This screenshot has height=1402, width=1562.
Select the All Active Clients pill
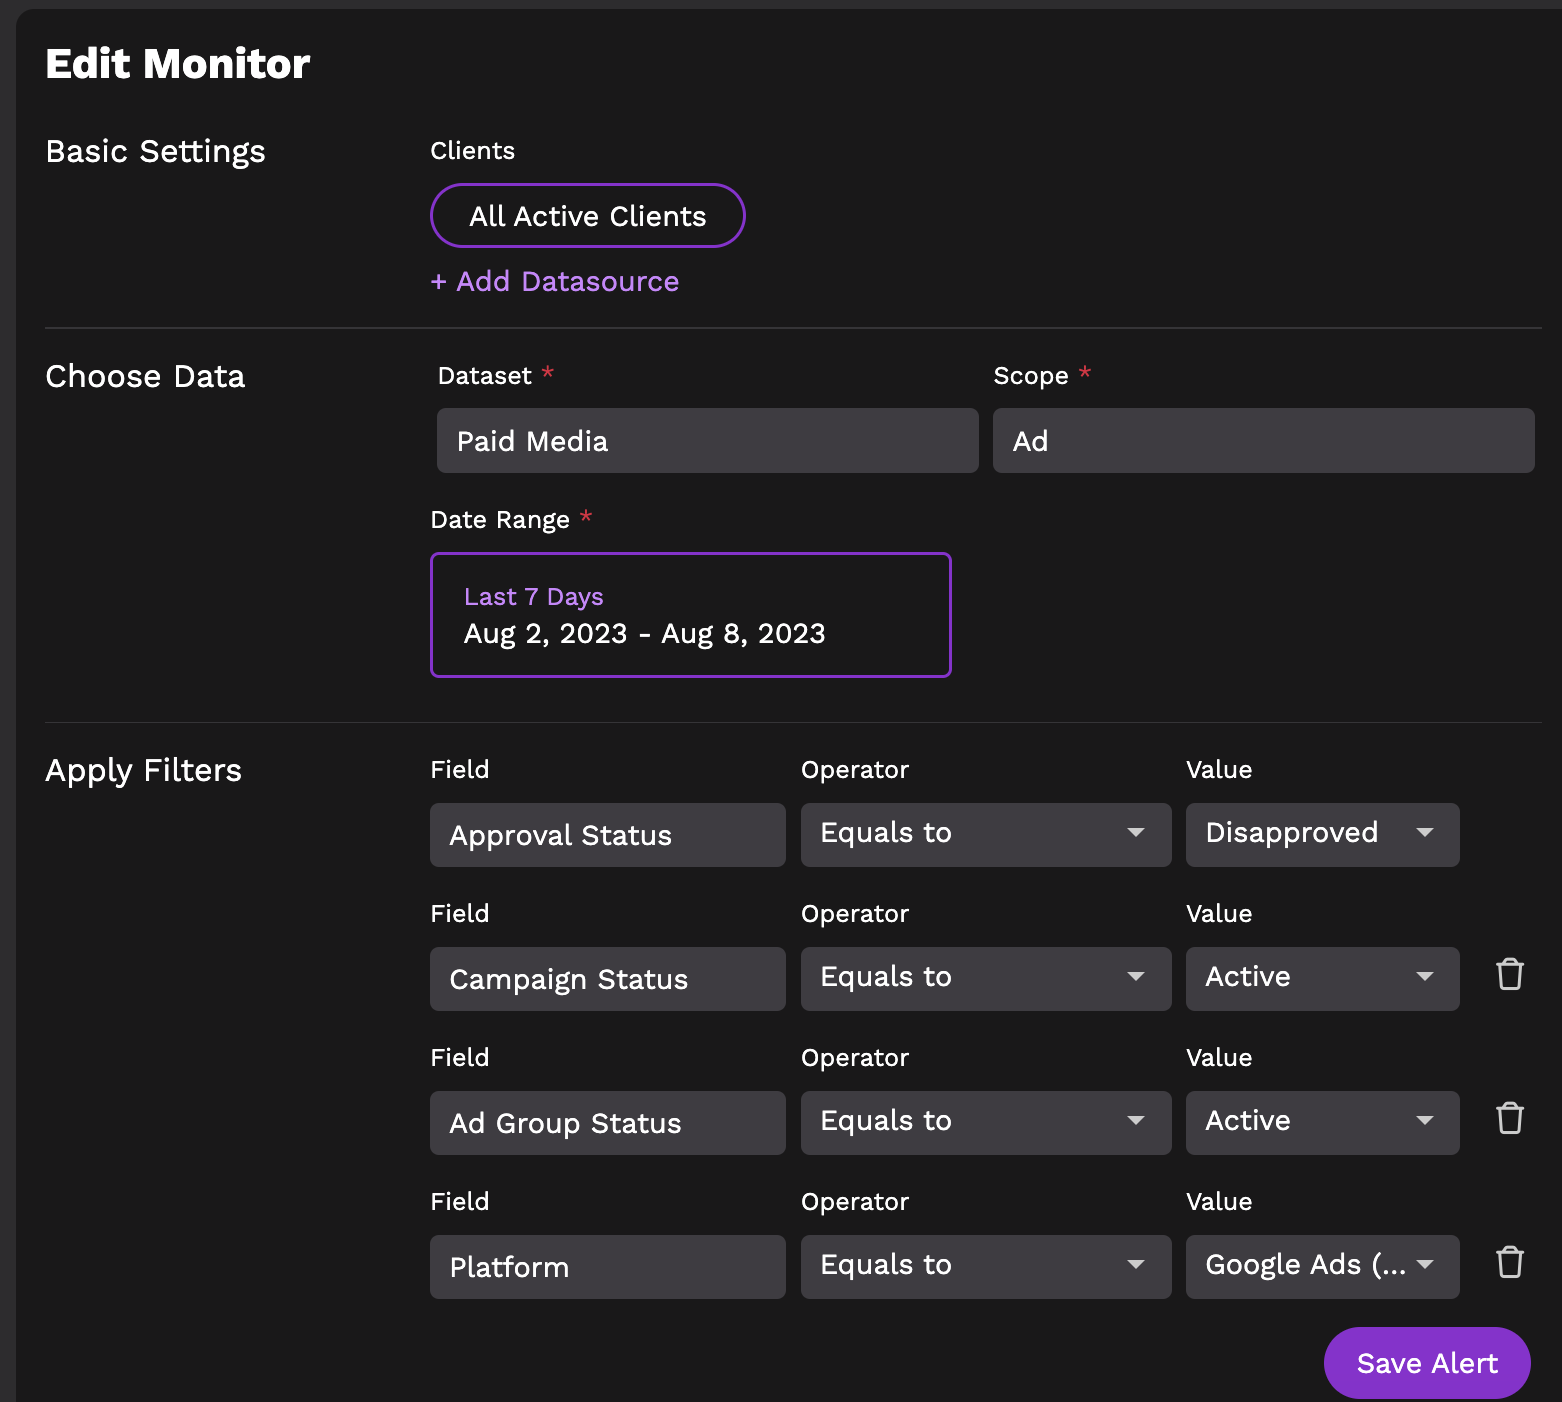(x=587, y=216)
